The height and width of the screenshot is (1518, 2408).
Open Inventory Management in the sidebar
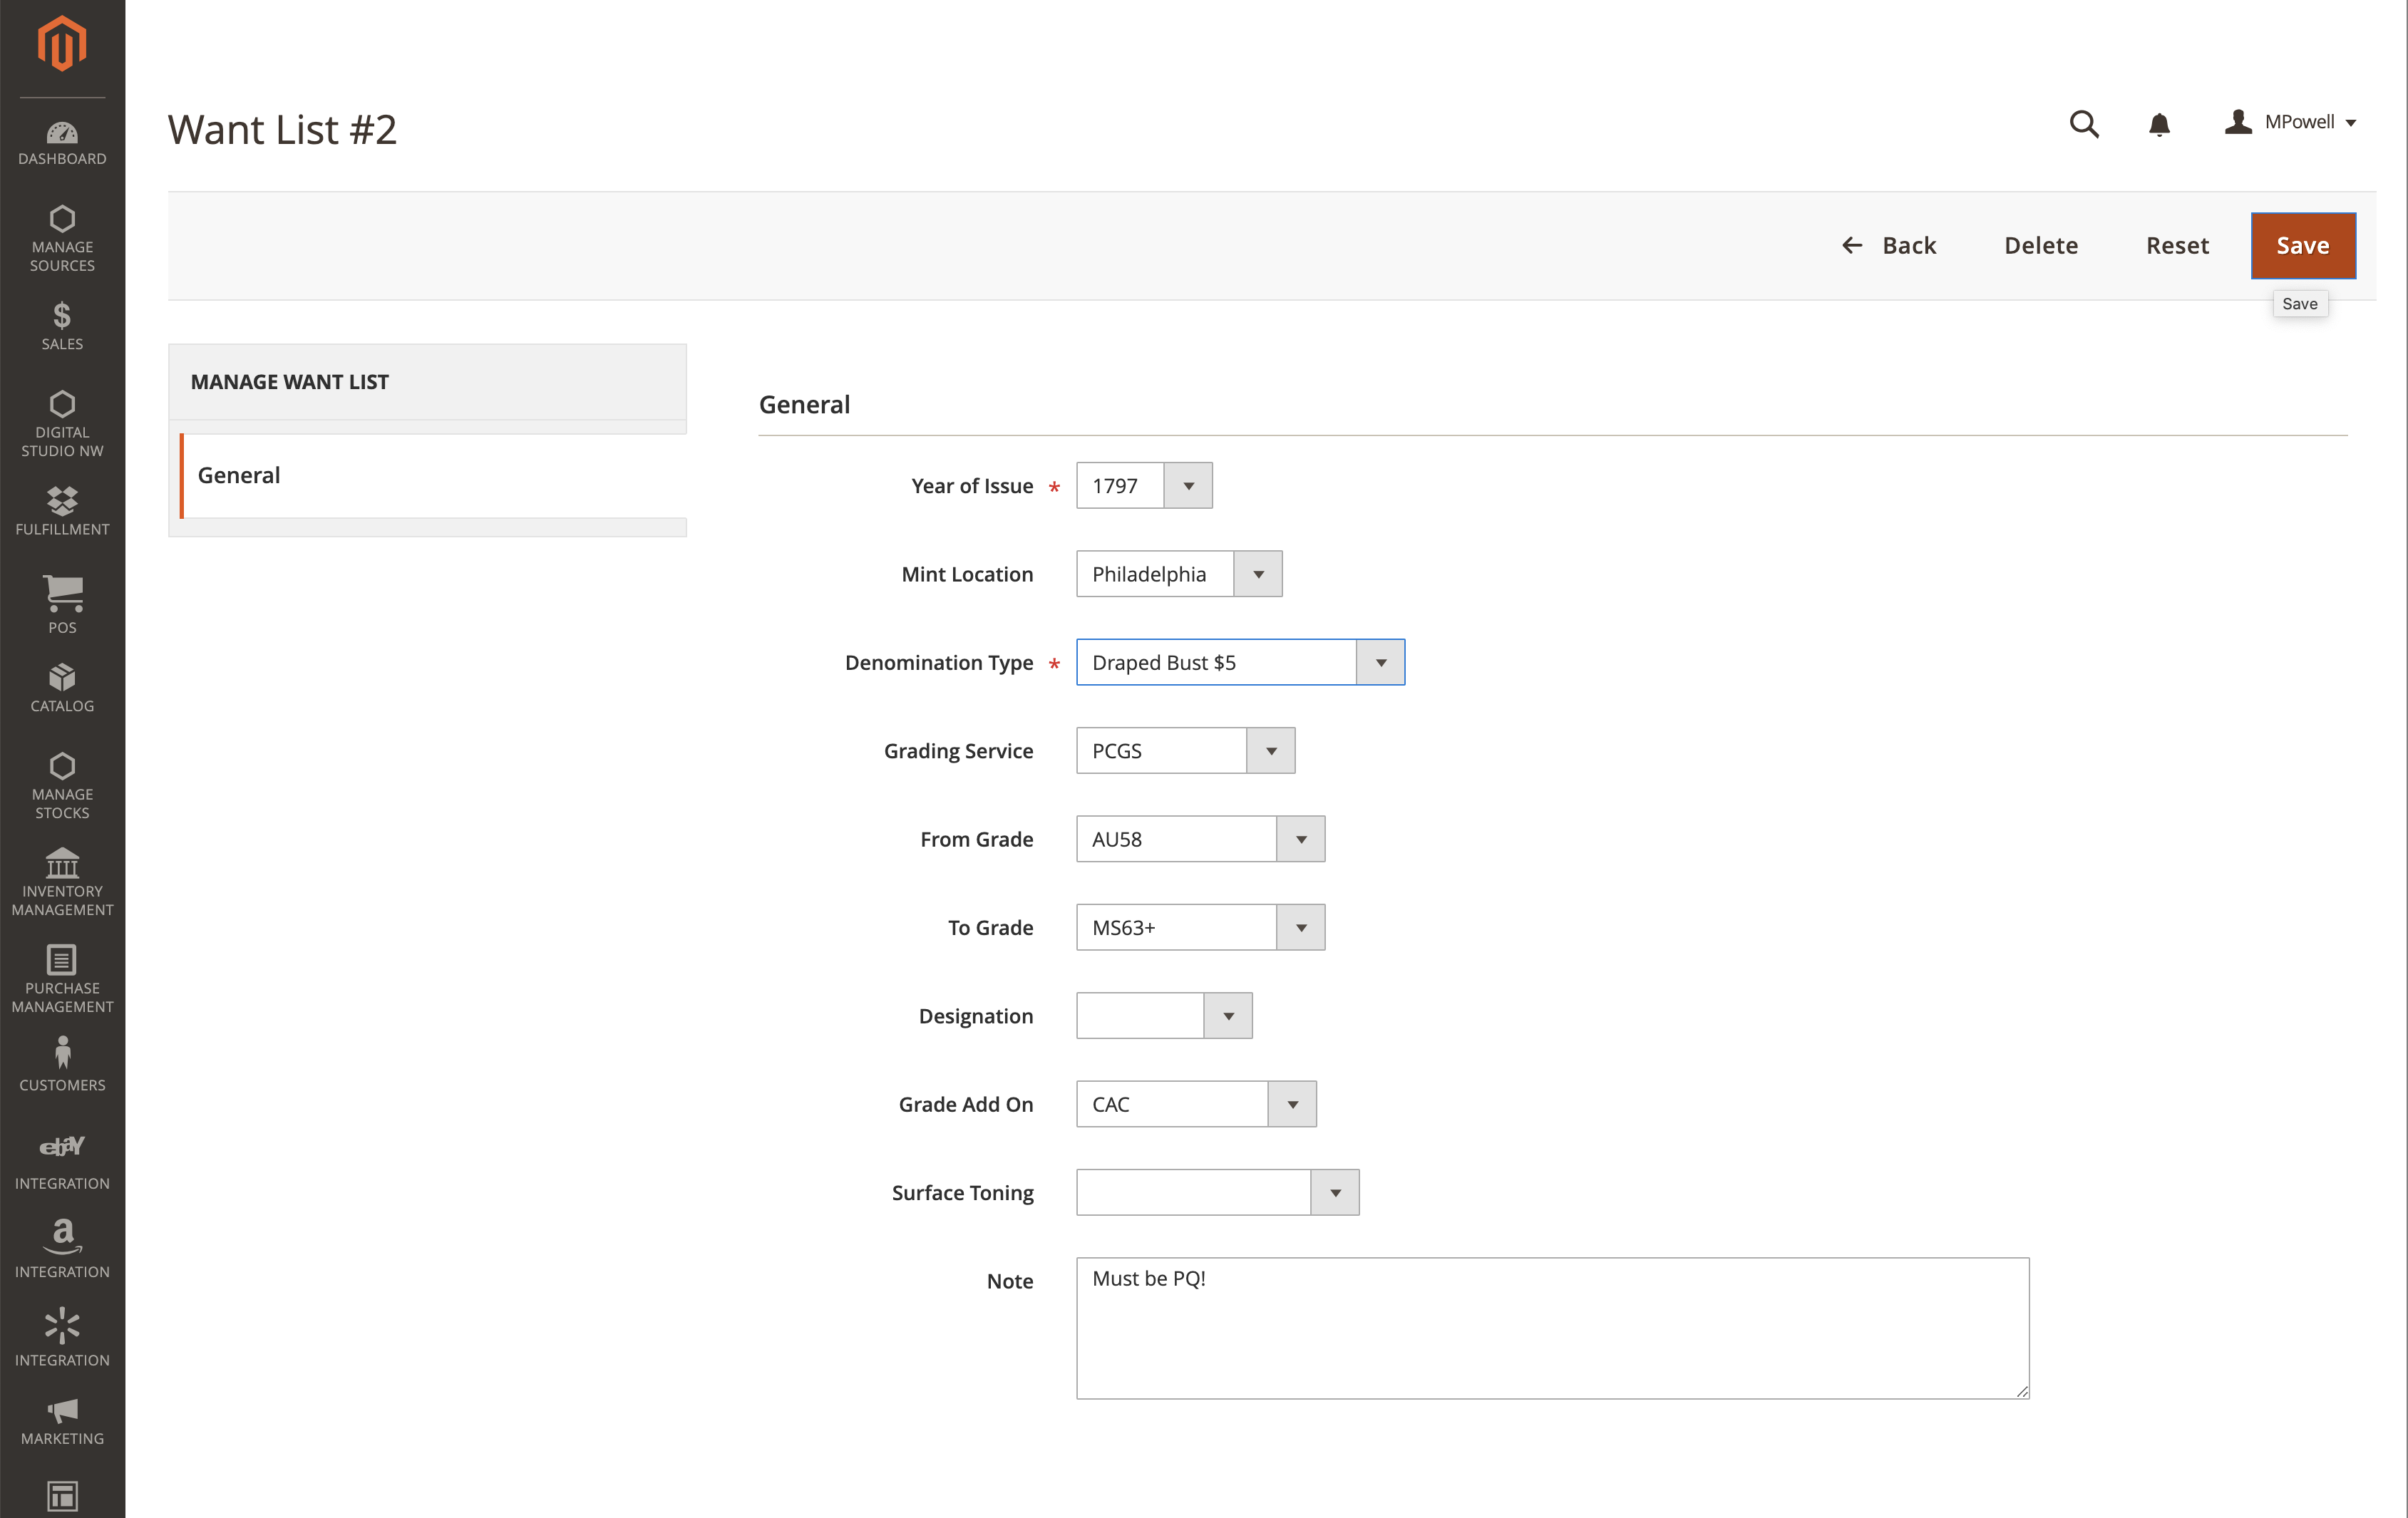(62, 882)
